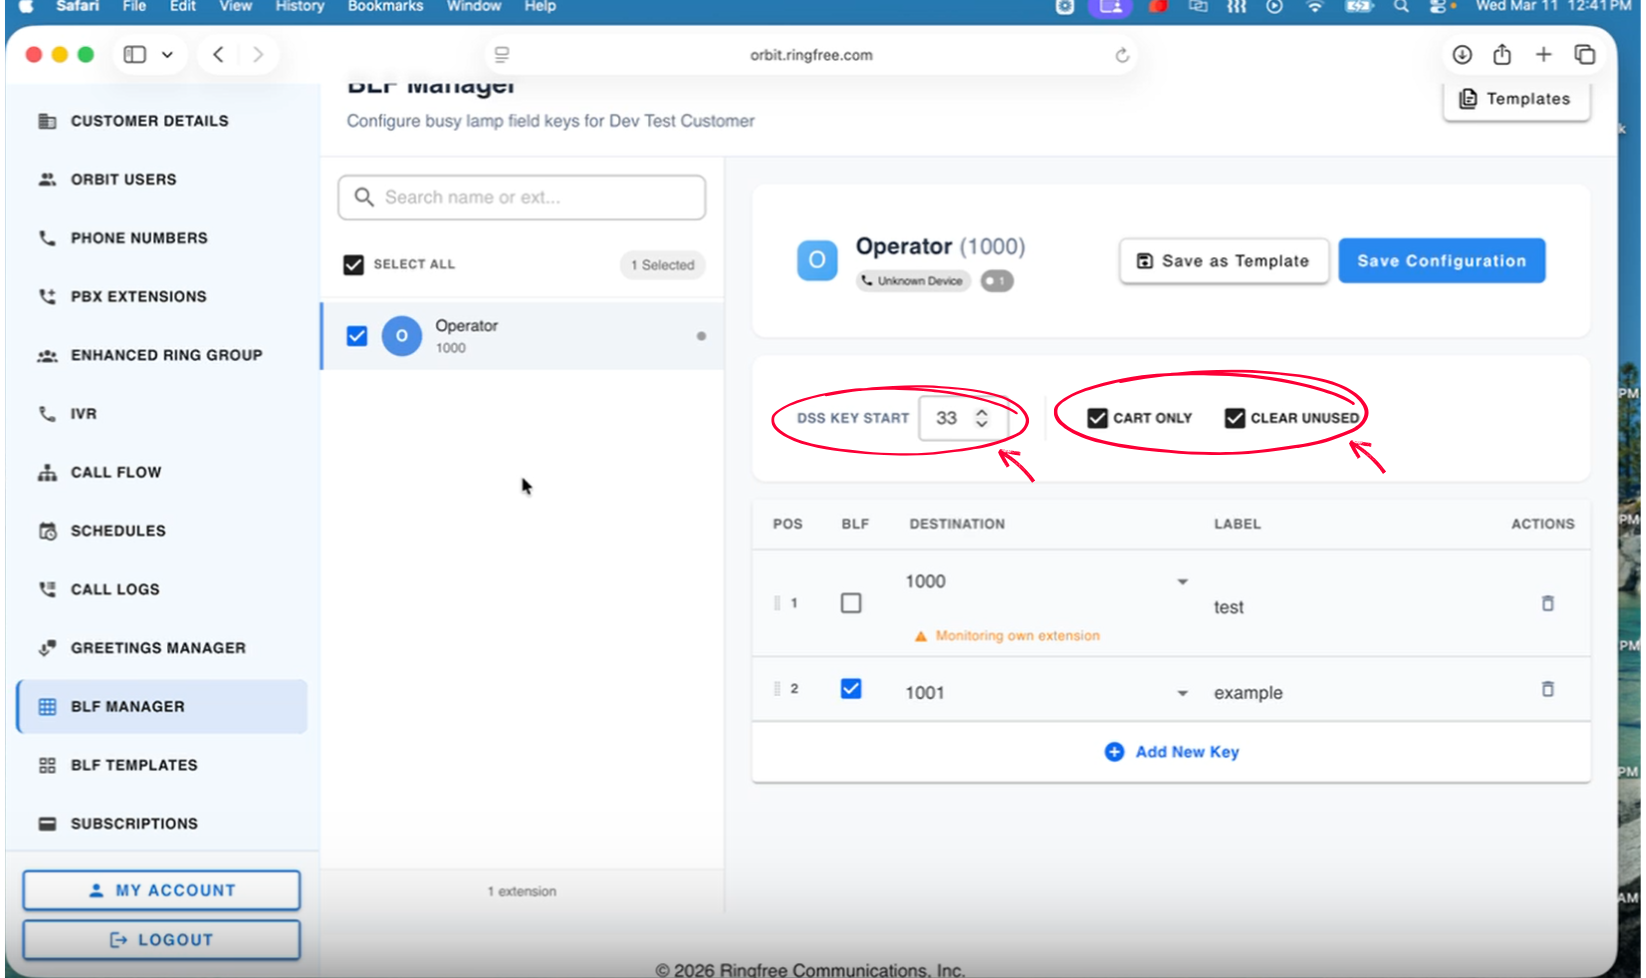Go to Call Logs in sidebar

coord(115,589)
